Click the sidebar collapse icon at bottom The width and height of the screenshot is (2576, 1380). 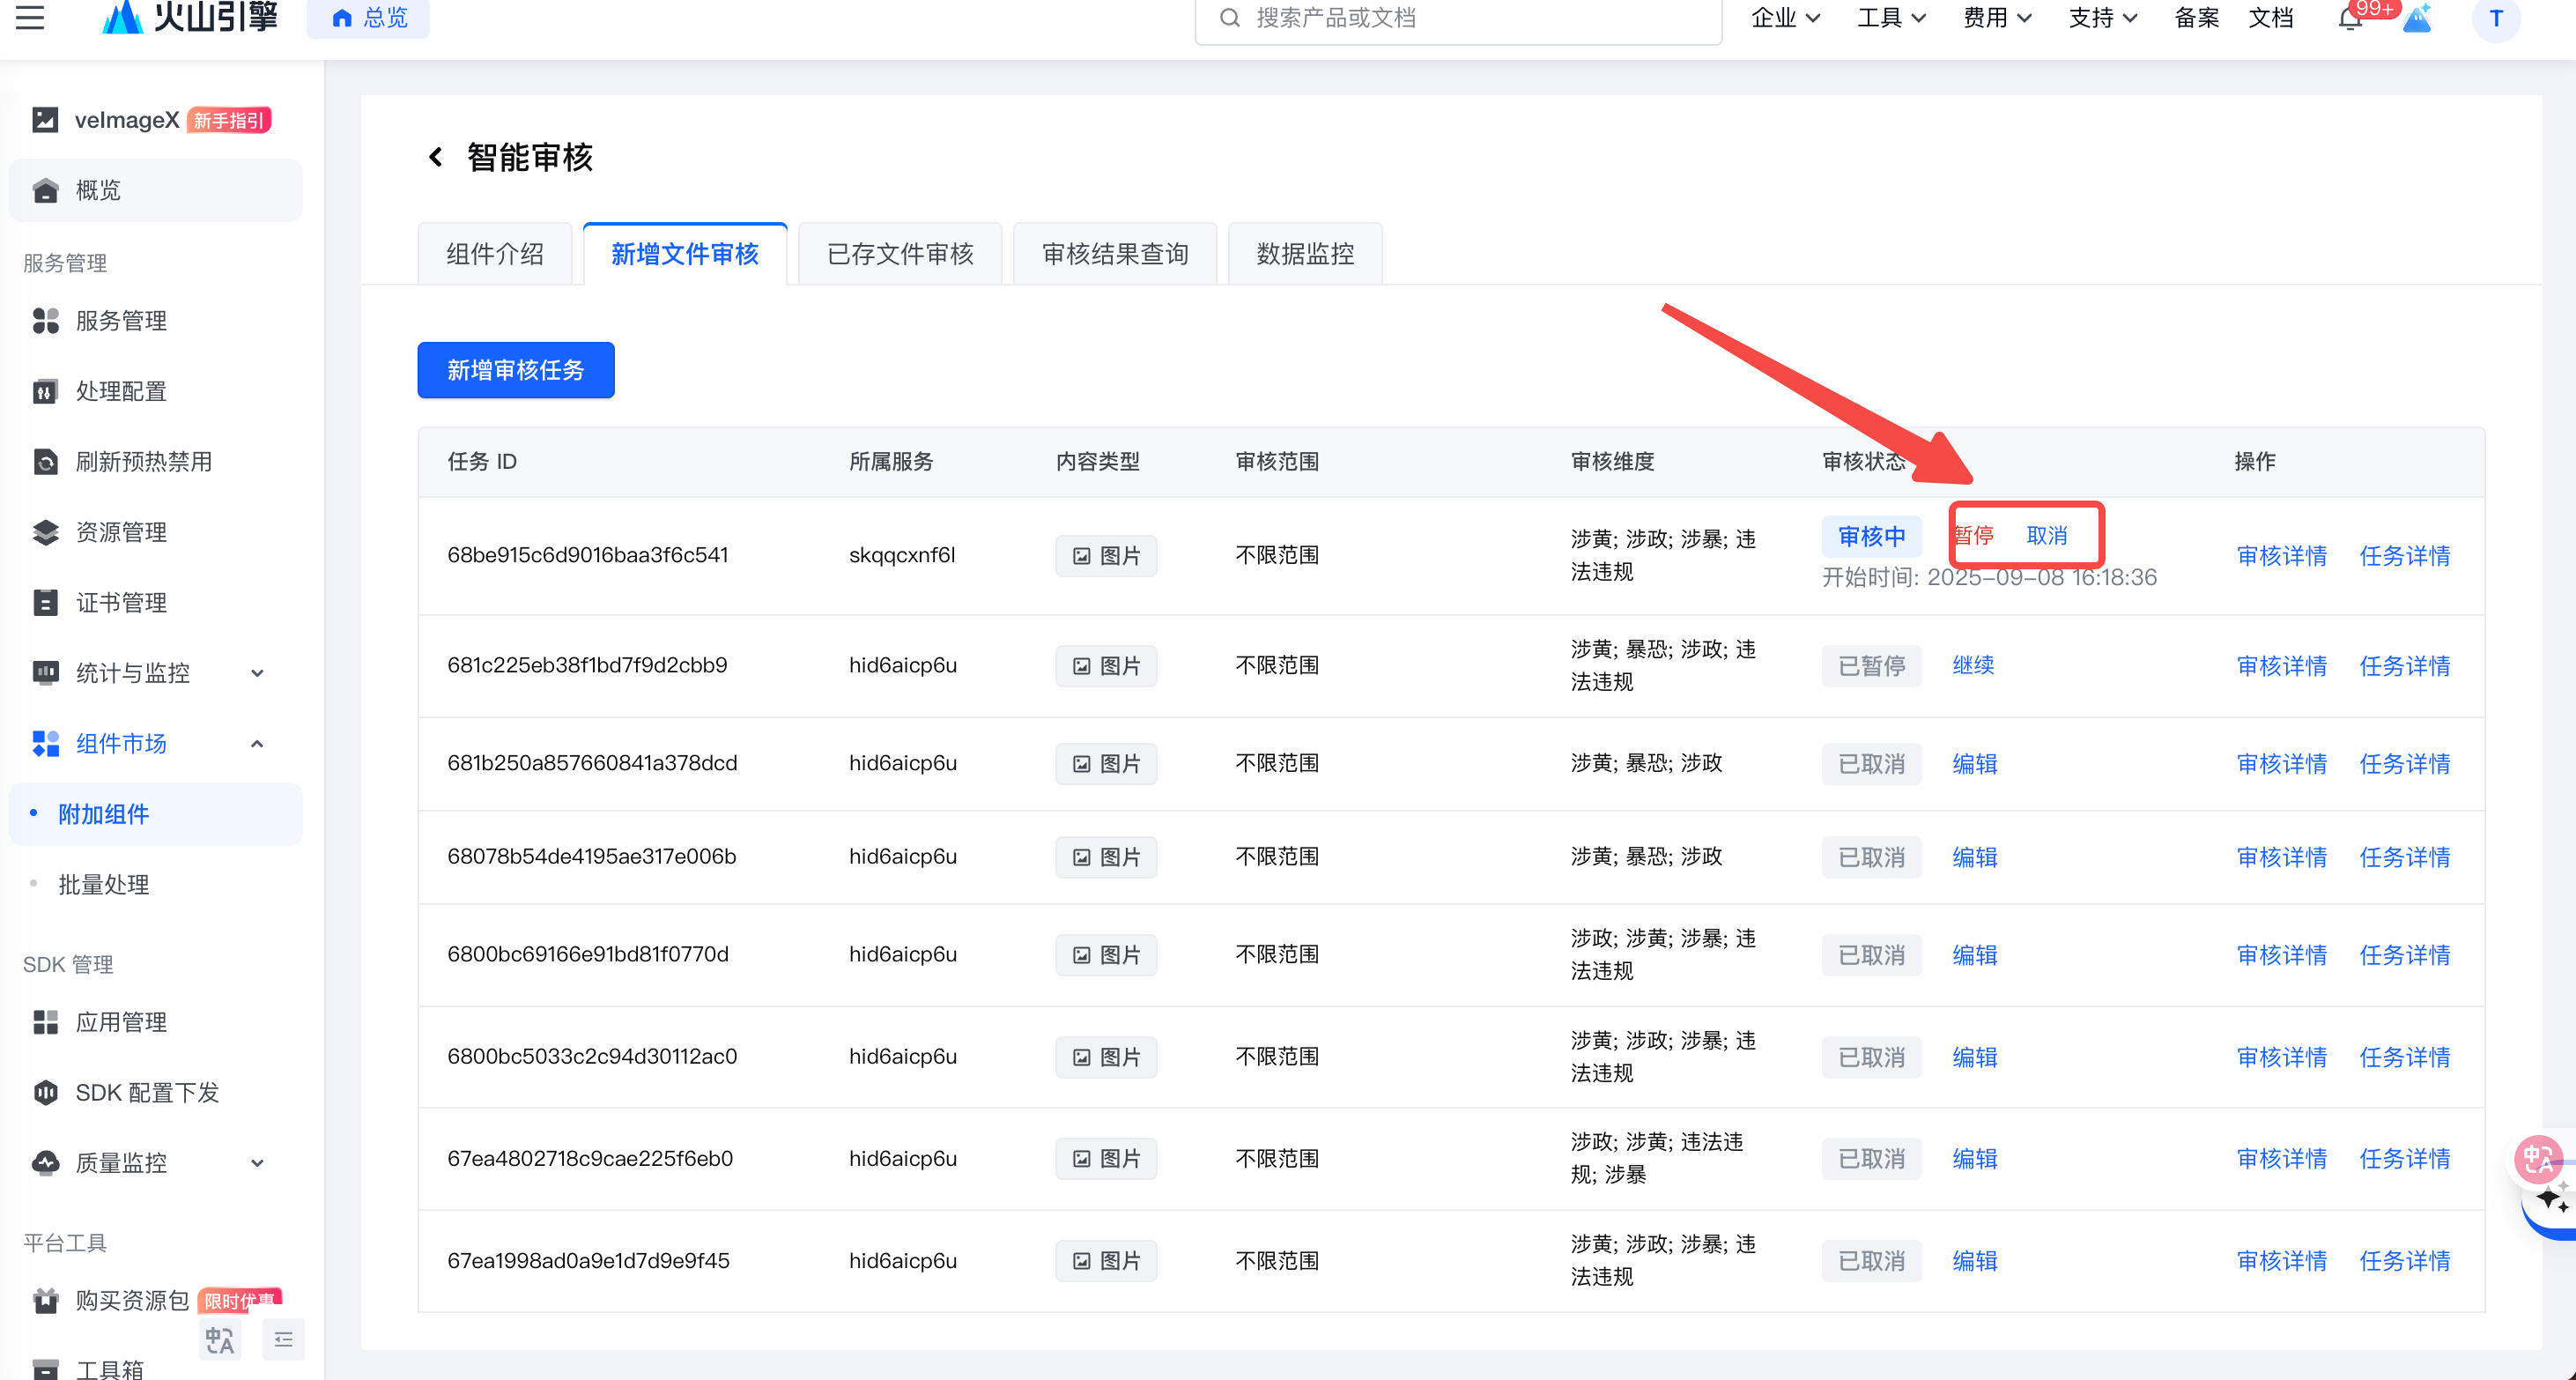(284, 1339)
